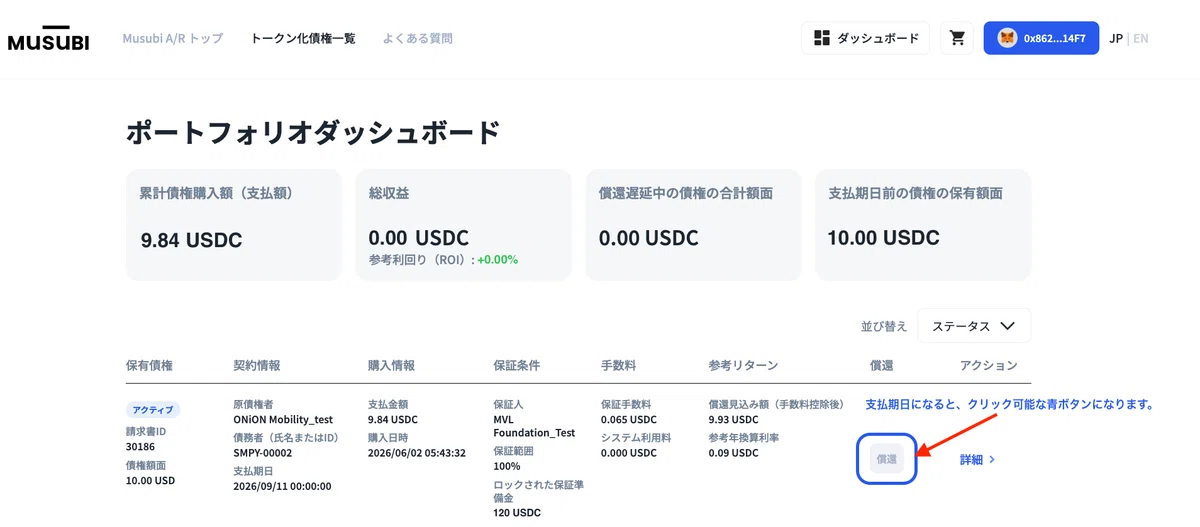This screenshot has height=527, width=1200.
Task: Click the 累計債権購入額 summary card
Action: [x=233, y=225]
